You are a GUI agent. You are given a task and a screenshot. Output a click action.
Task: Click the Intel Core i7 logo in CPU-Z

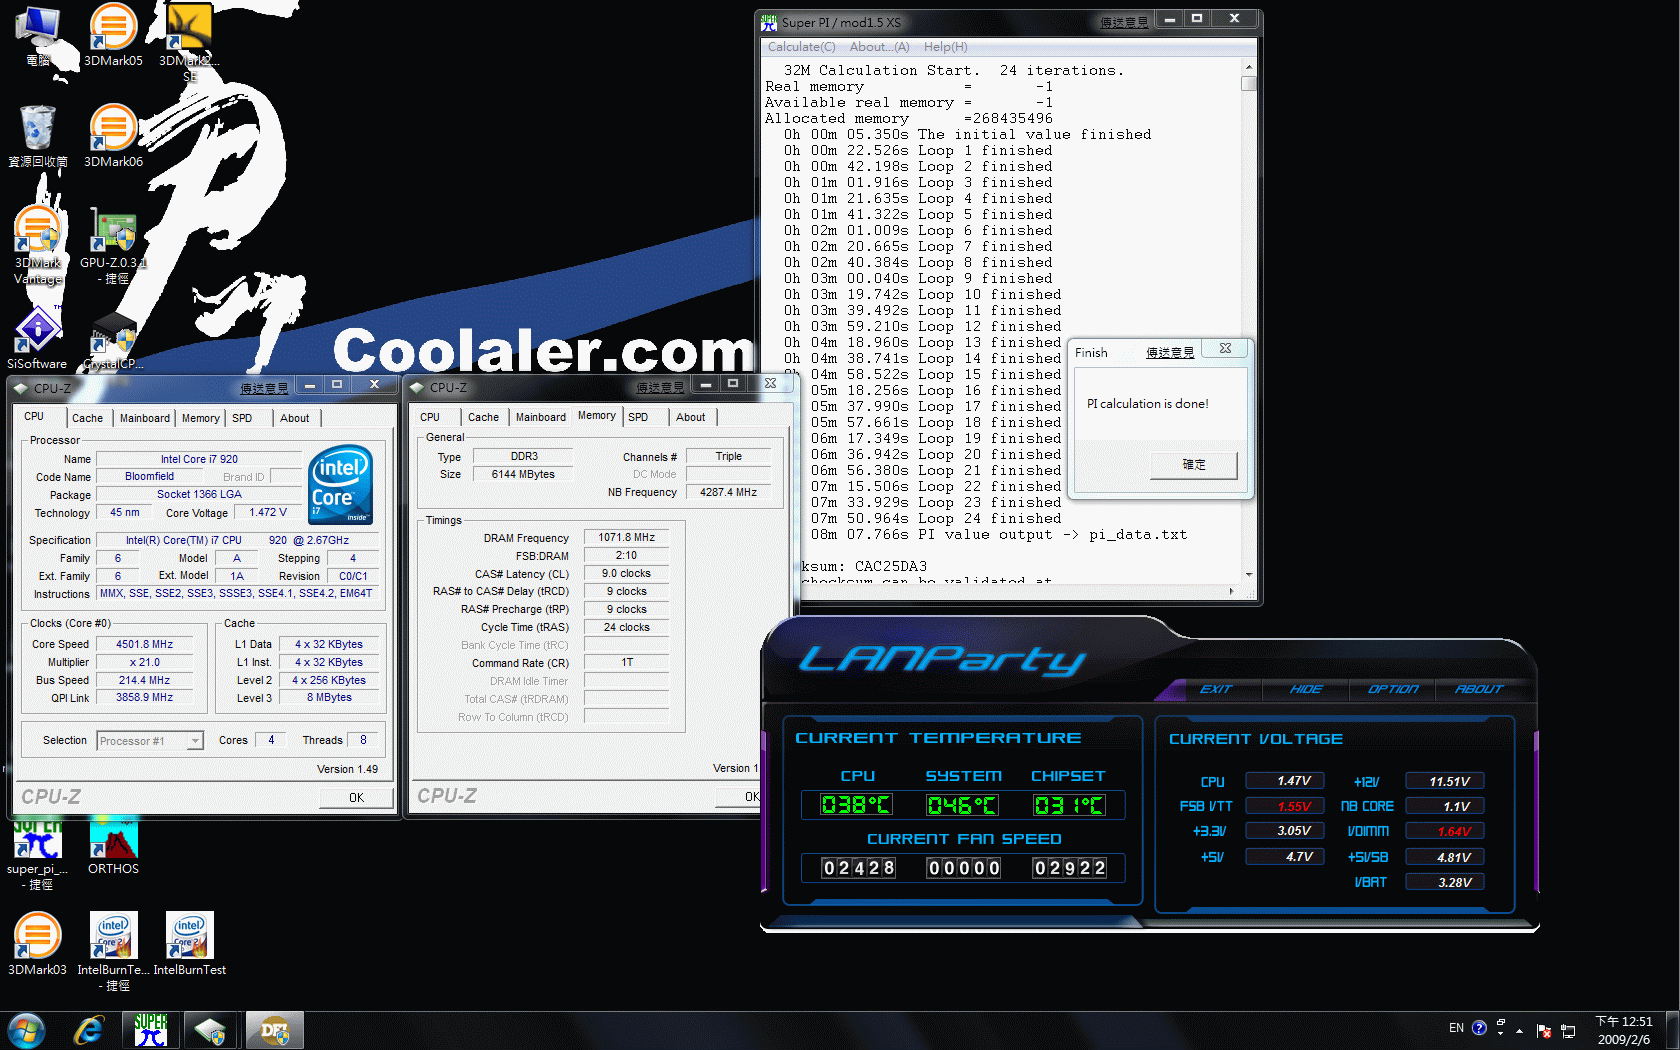pyautogui.click(x=341, y=484)
